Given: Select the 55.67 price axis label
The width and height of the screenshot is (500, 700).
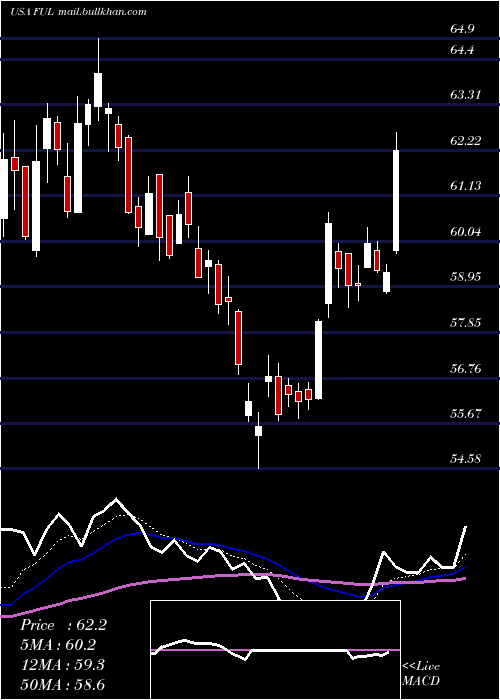Looking at the screenshot, I should (x=466, y=414).
